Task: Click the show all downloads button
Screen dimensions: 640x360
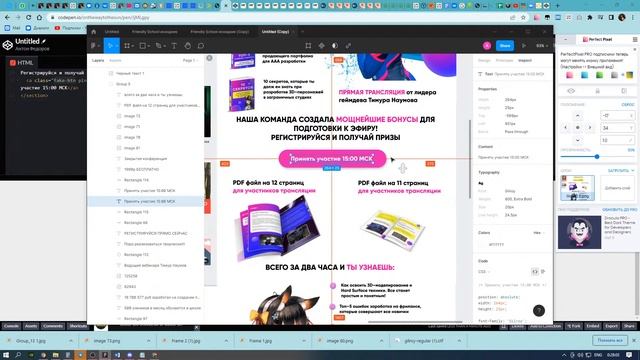Action: click(x=610, y=340)
